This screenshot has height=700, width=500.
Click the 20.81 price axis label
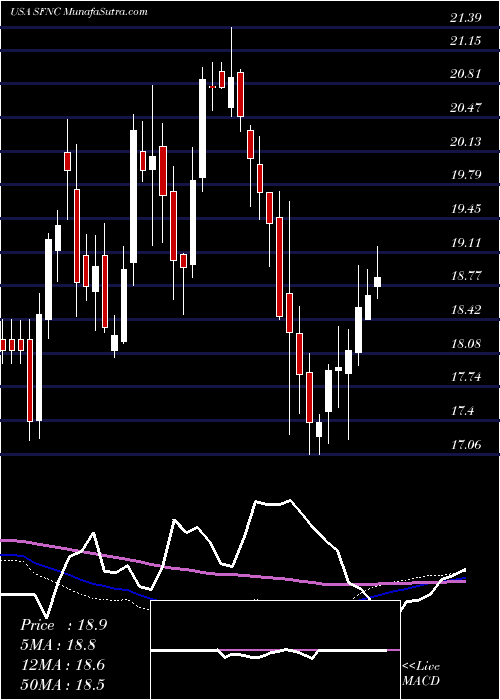pyautogui.click(x=466, y=74)
